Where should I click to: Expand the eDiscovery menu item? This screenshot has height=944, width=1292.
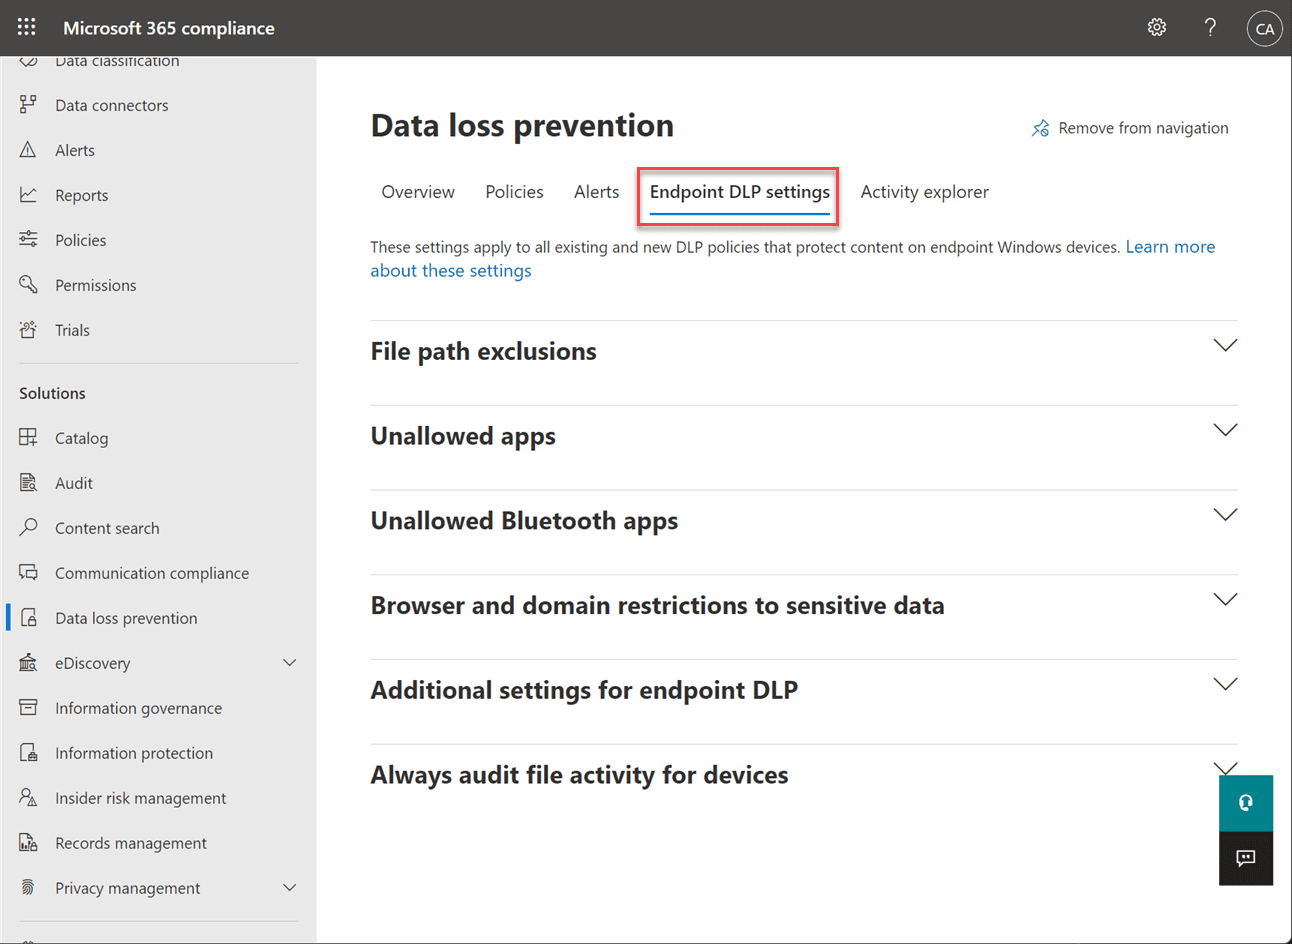coord(289,662)
